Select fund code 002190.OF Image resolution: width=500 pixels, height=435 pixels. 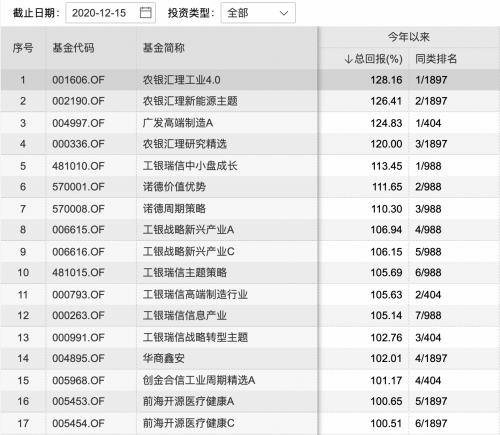(x=78, y=101)
